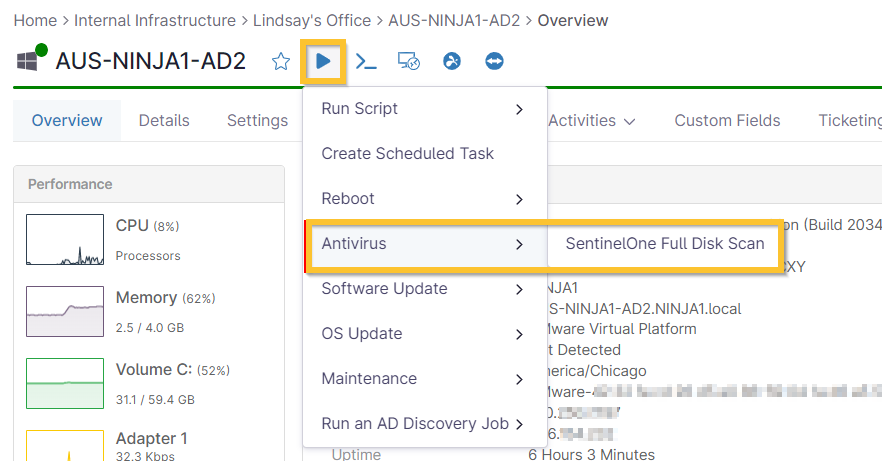This screenshot has height=461, width=882.
Task: Open the CPU performance graph
Action: pos(64,240)
